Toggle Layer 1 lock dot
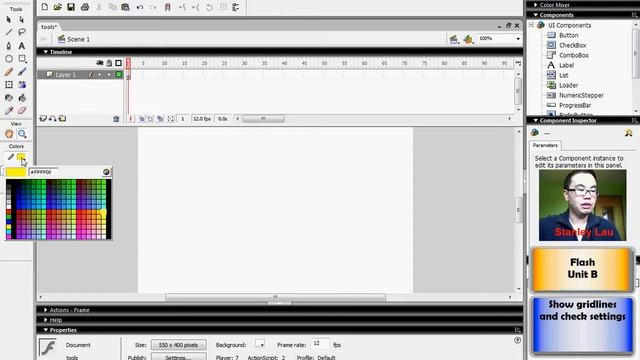640x360 pixels. tap(109, 75)
